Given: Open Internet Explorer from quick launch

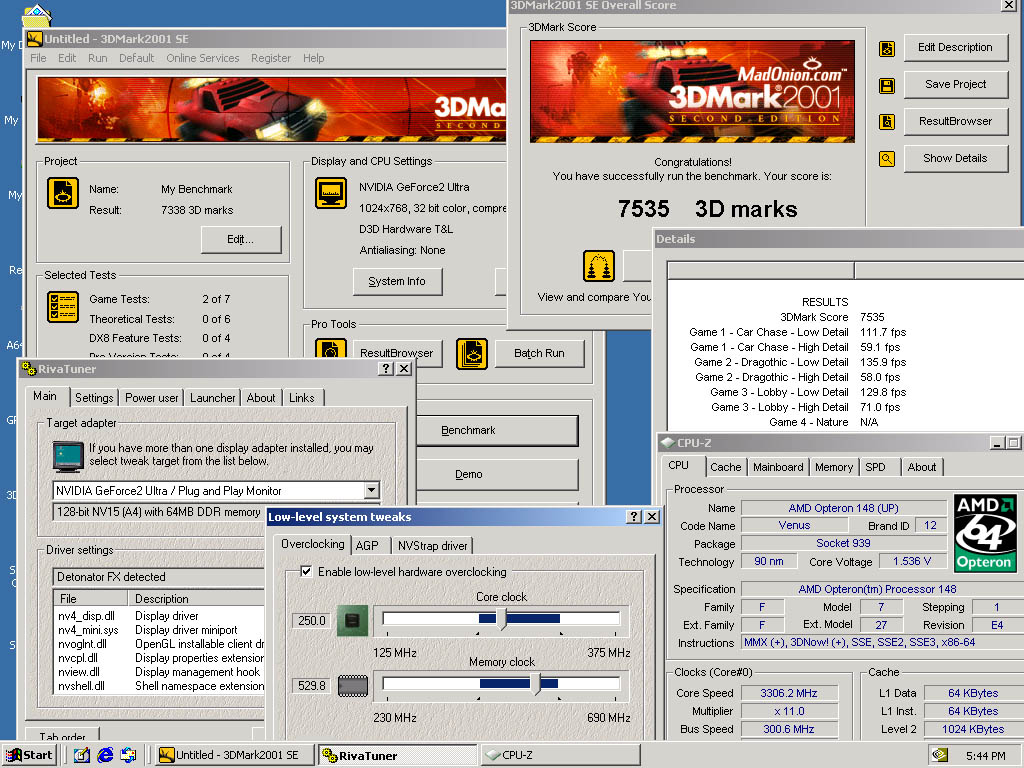Looking at the screenshot, I should pos(104,755).
